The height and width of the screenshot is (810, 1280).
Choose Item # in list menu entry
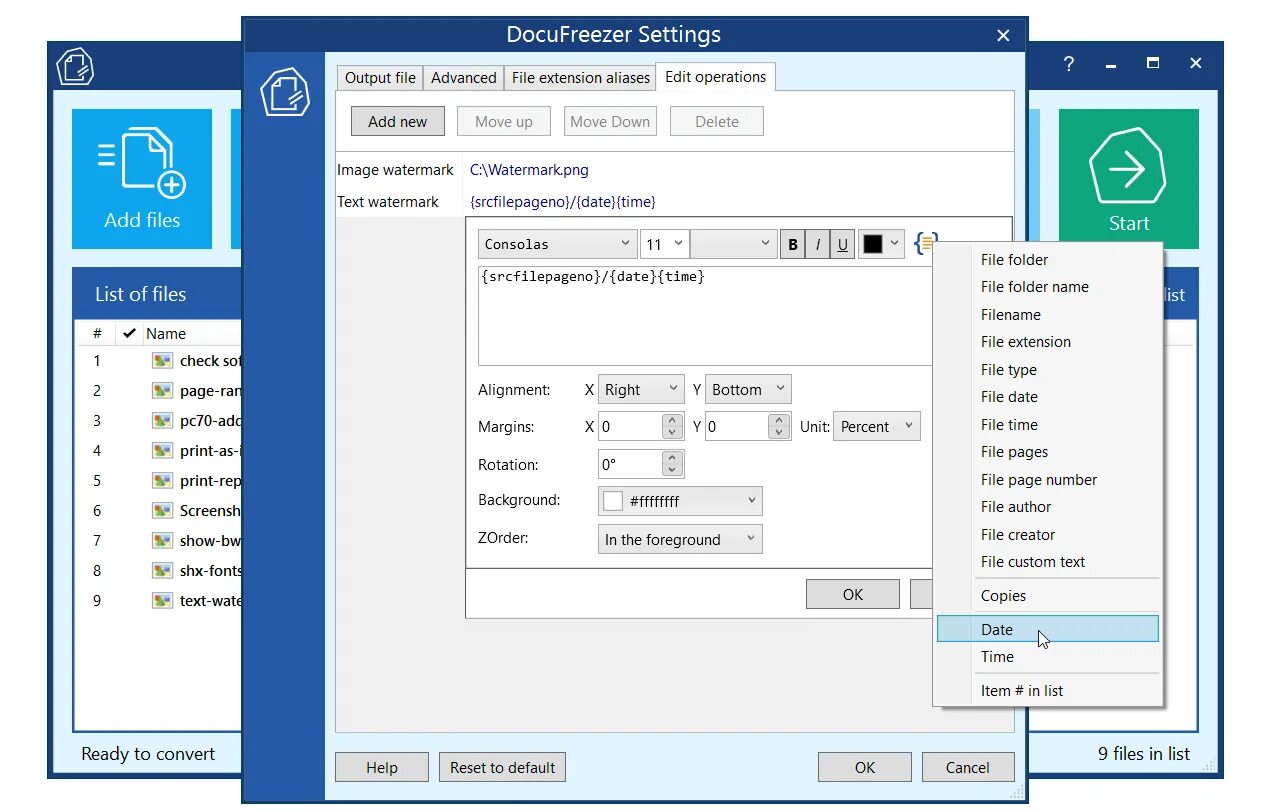click(x=1048, y=691)
